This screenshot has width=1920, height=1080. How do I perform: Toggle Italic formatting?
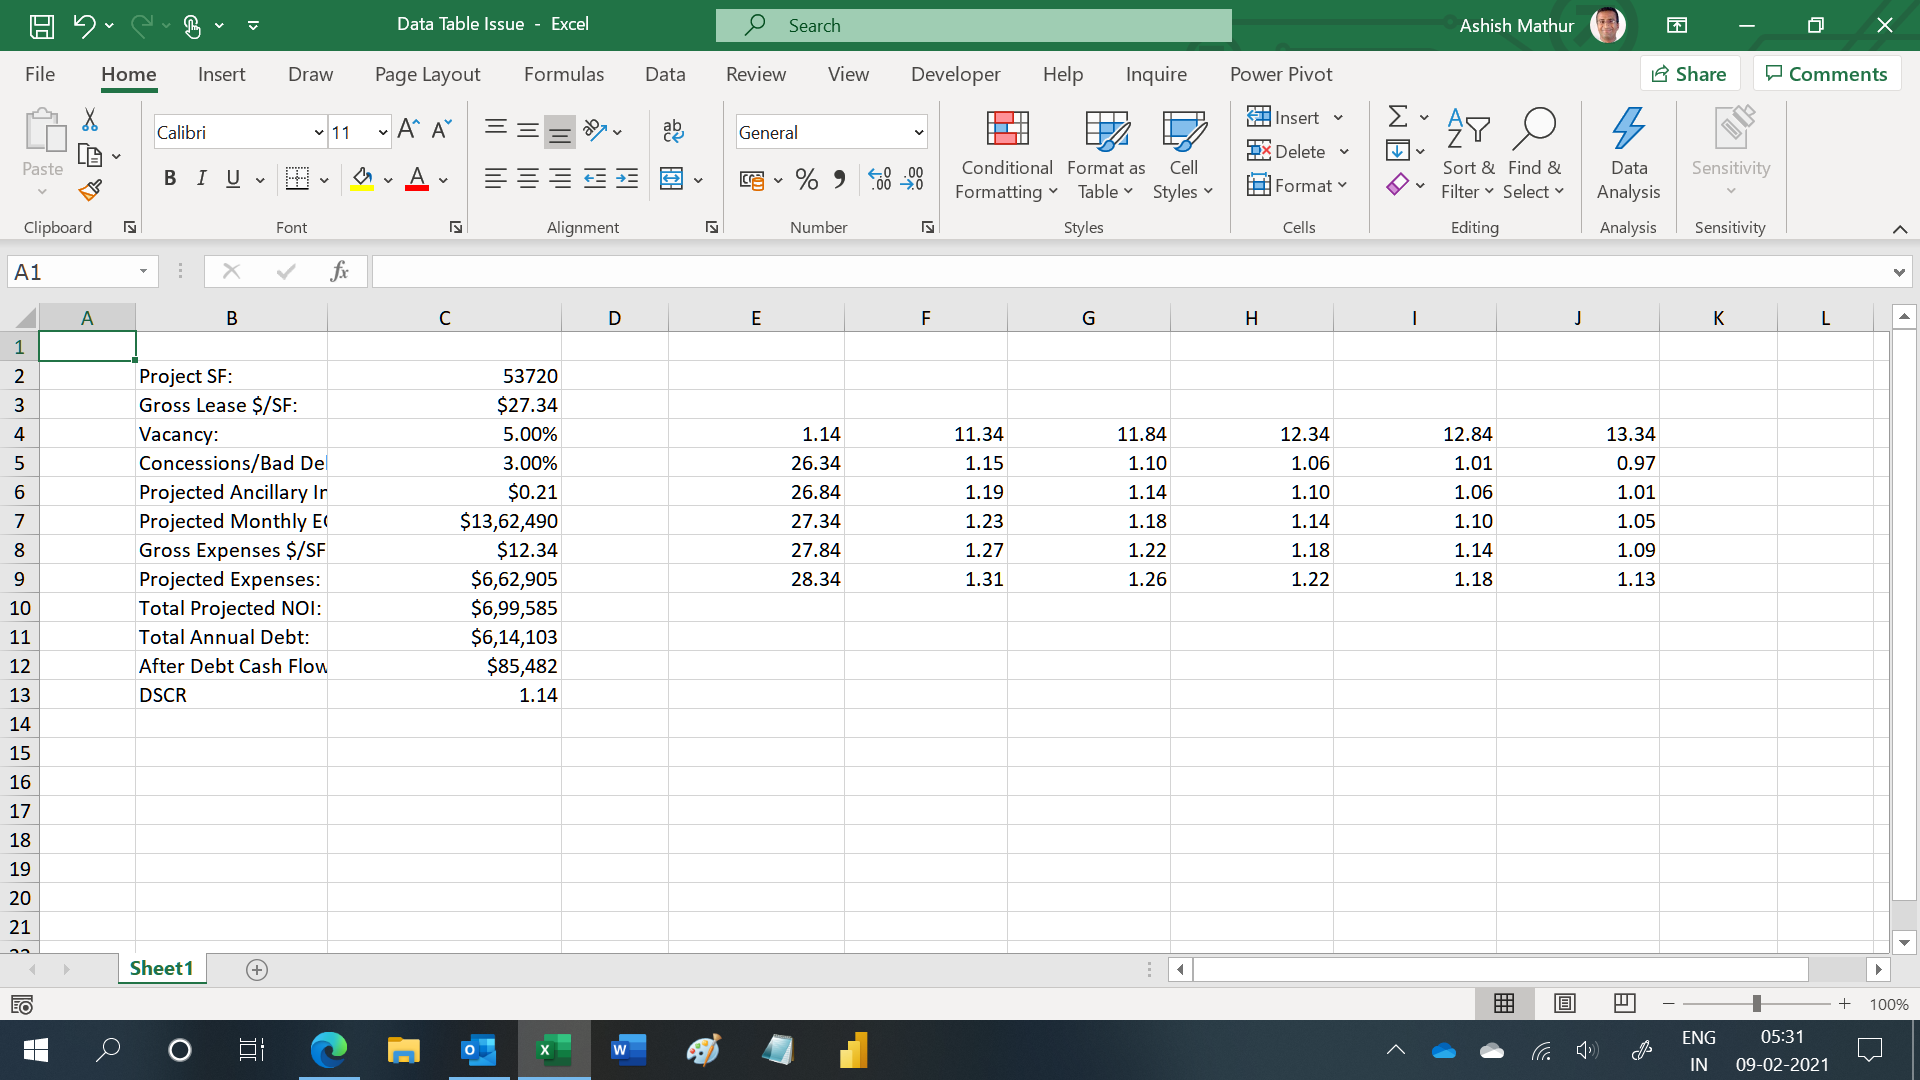pyautogui.click(x=201, y=179)
